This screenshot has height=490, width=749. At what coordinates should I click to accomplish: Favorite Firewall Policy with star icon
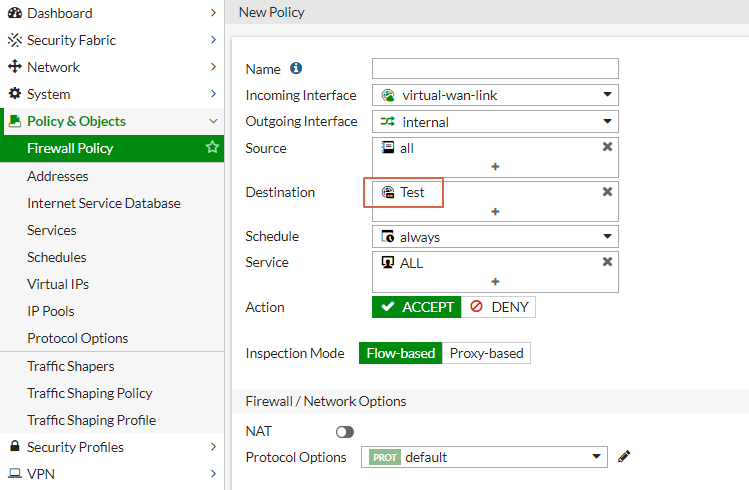[212, 147]
